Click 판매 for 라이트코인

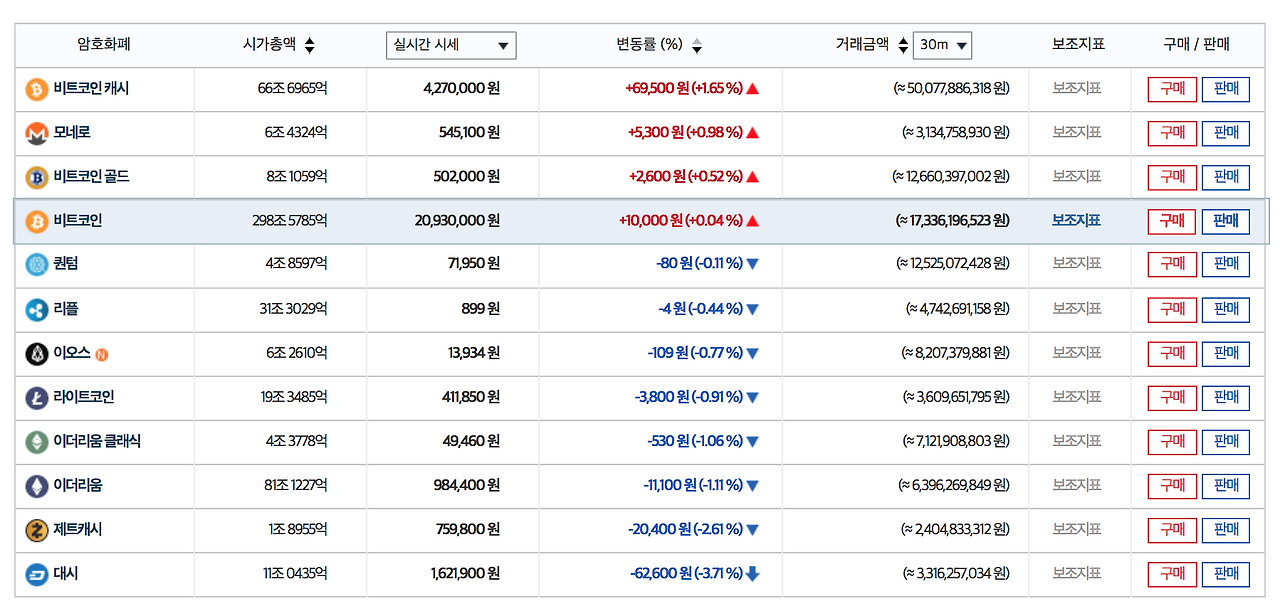point(1226,397)
